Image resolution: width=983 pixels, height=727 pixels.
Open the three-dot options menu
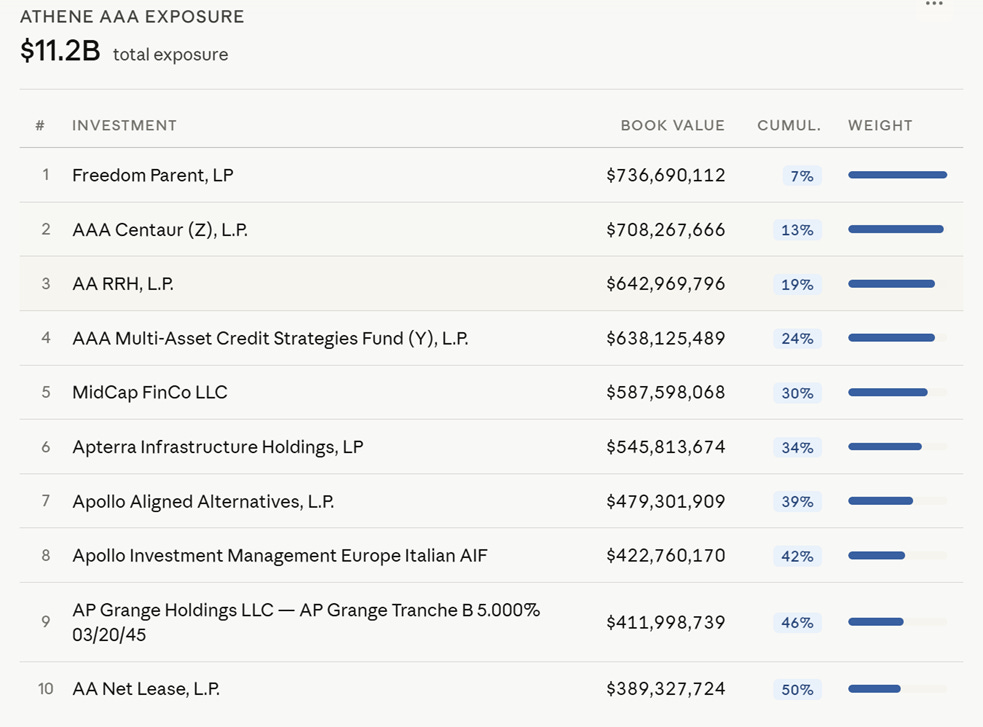[x=934, y=5]
